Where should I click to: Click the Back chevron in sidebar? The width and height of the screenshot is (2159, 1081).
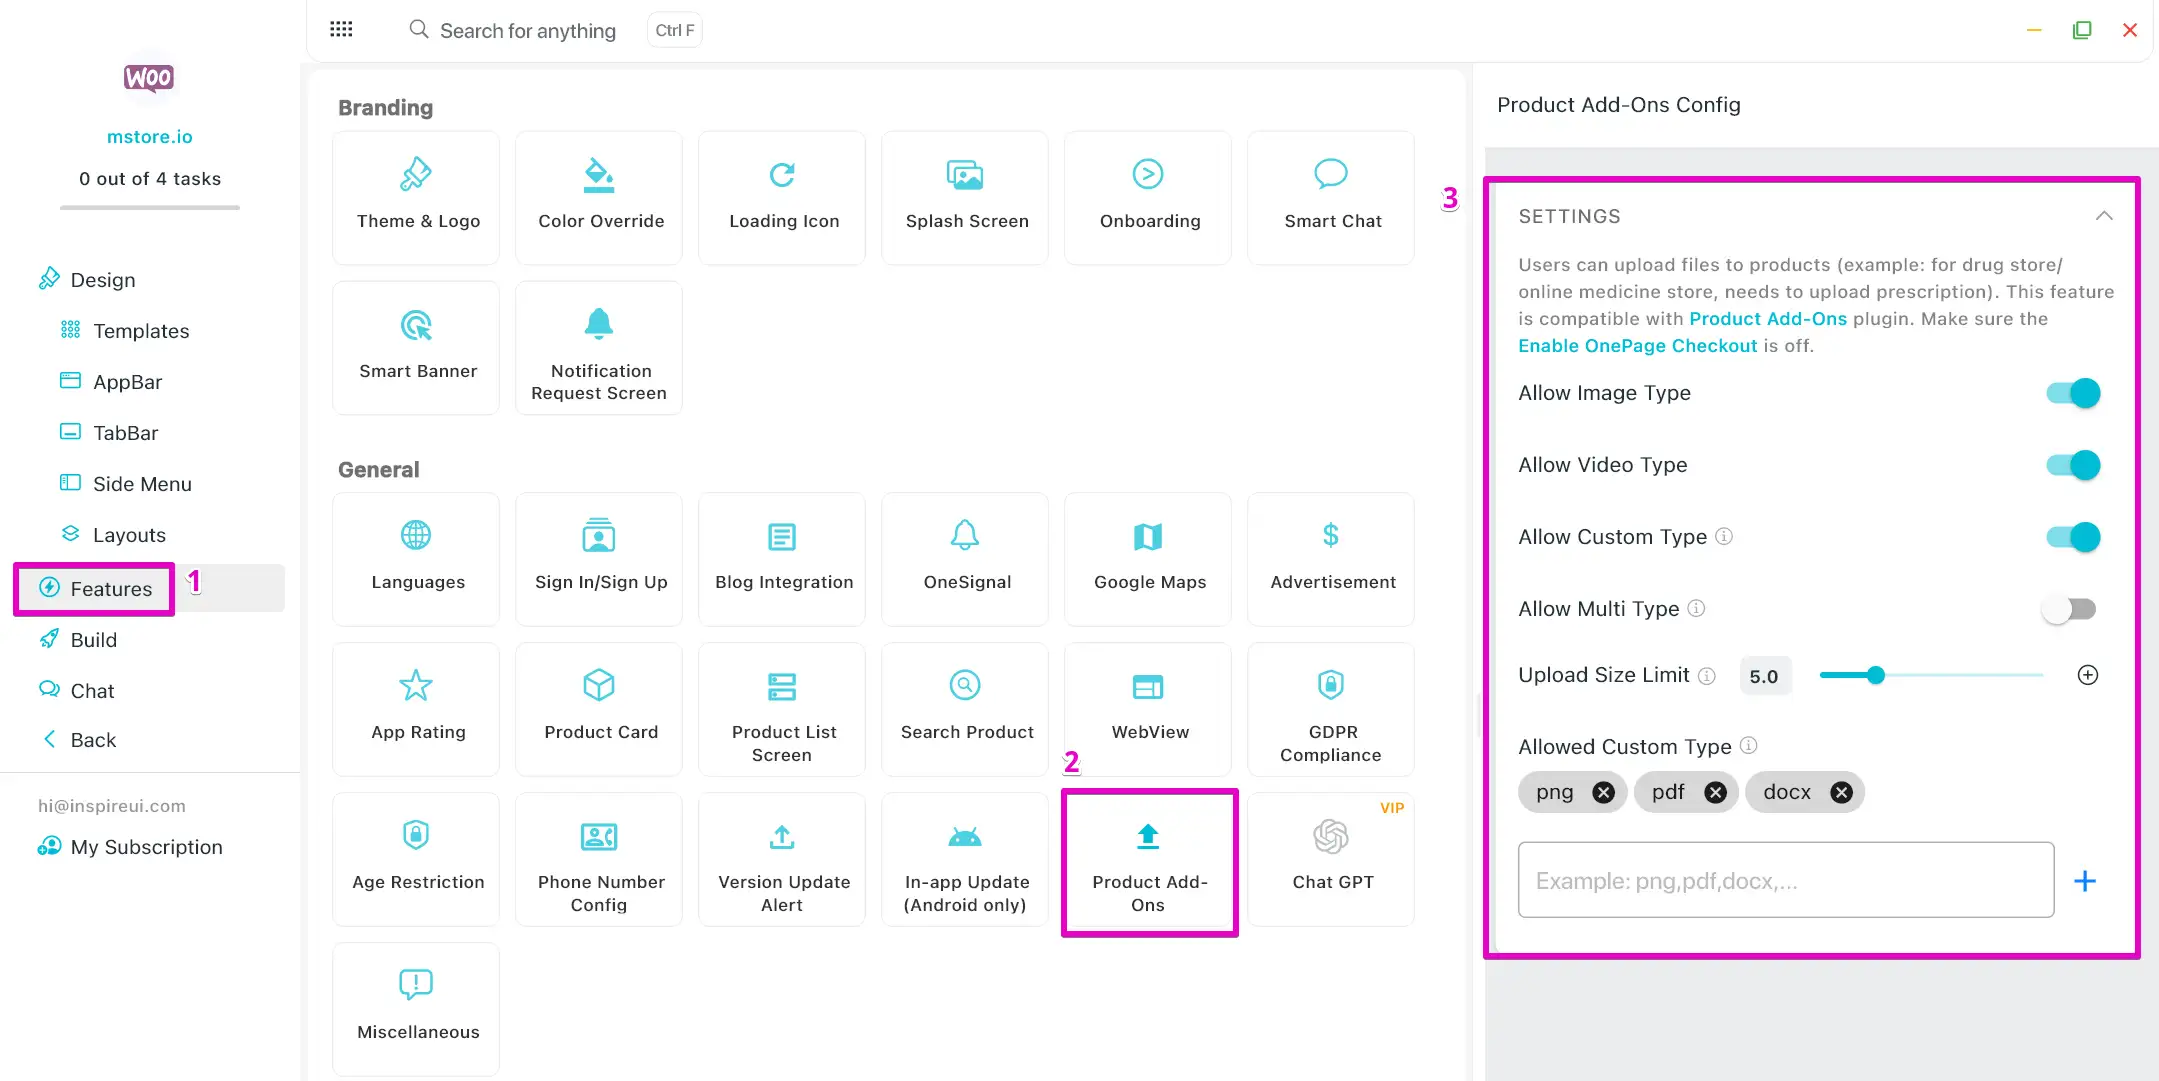click(49, 740)
